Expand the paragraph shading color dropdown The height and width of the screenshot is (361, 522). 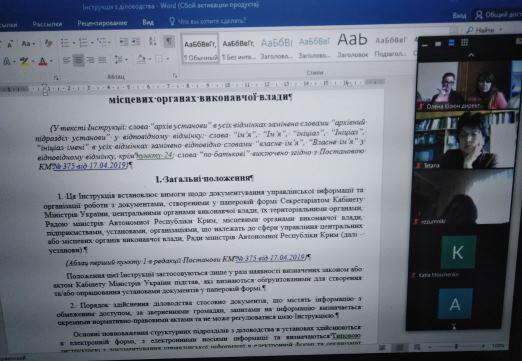click(x=150, y=60)
